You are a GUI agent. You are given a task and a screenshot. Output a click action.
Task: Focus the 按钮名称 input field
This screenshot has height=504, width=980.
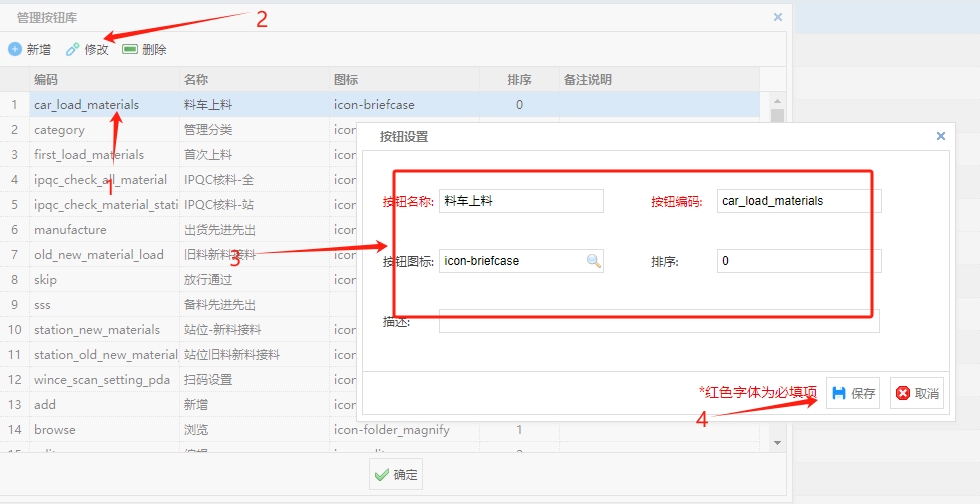click(521, 201)
